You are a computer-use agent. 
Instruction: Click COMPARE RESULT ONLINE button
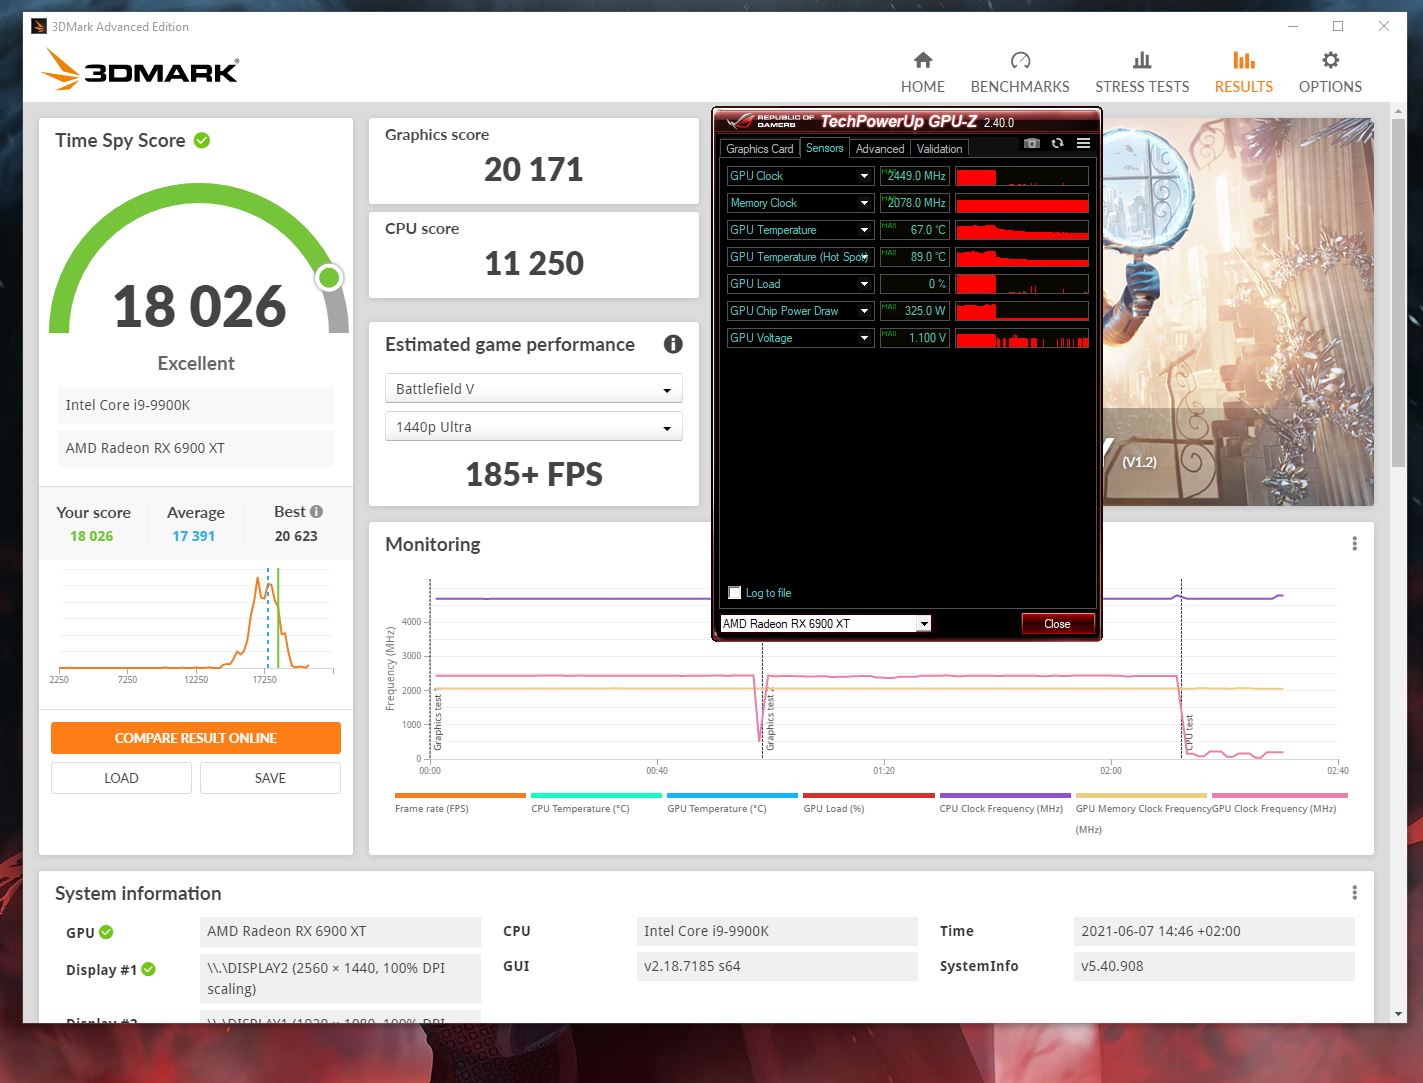point(196,738)
